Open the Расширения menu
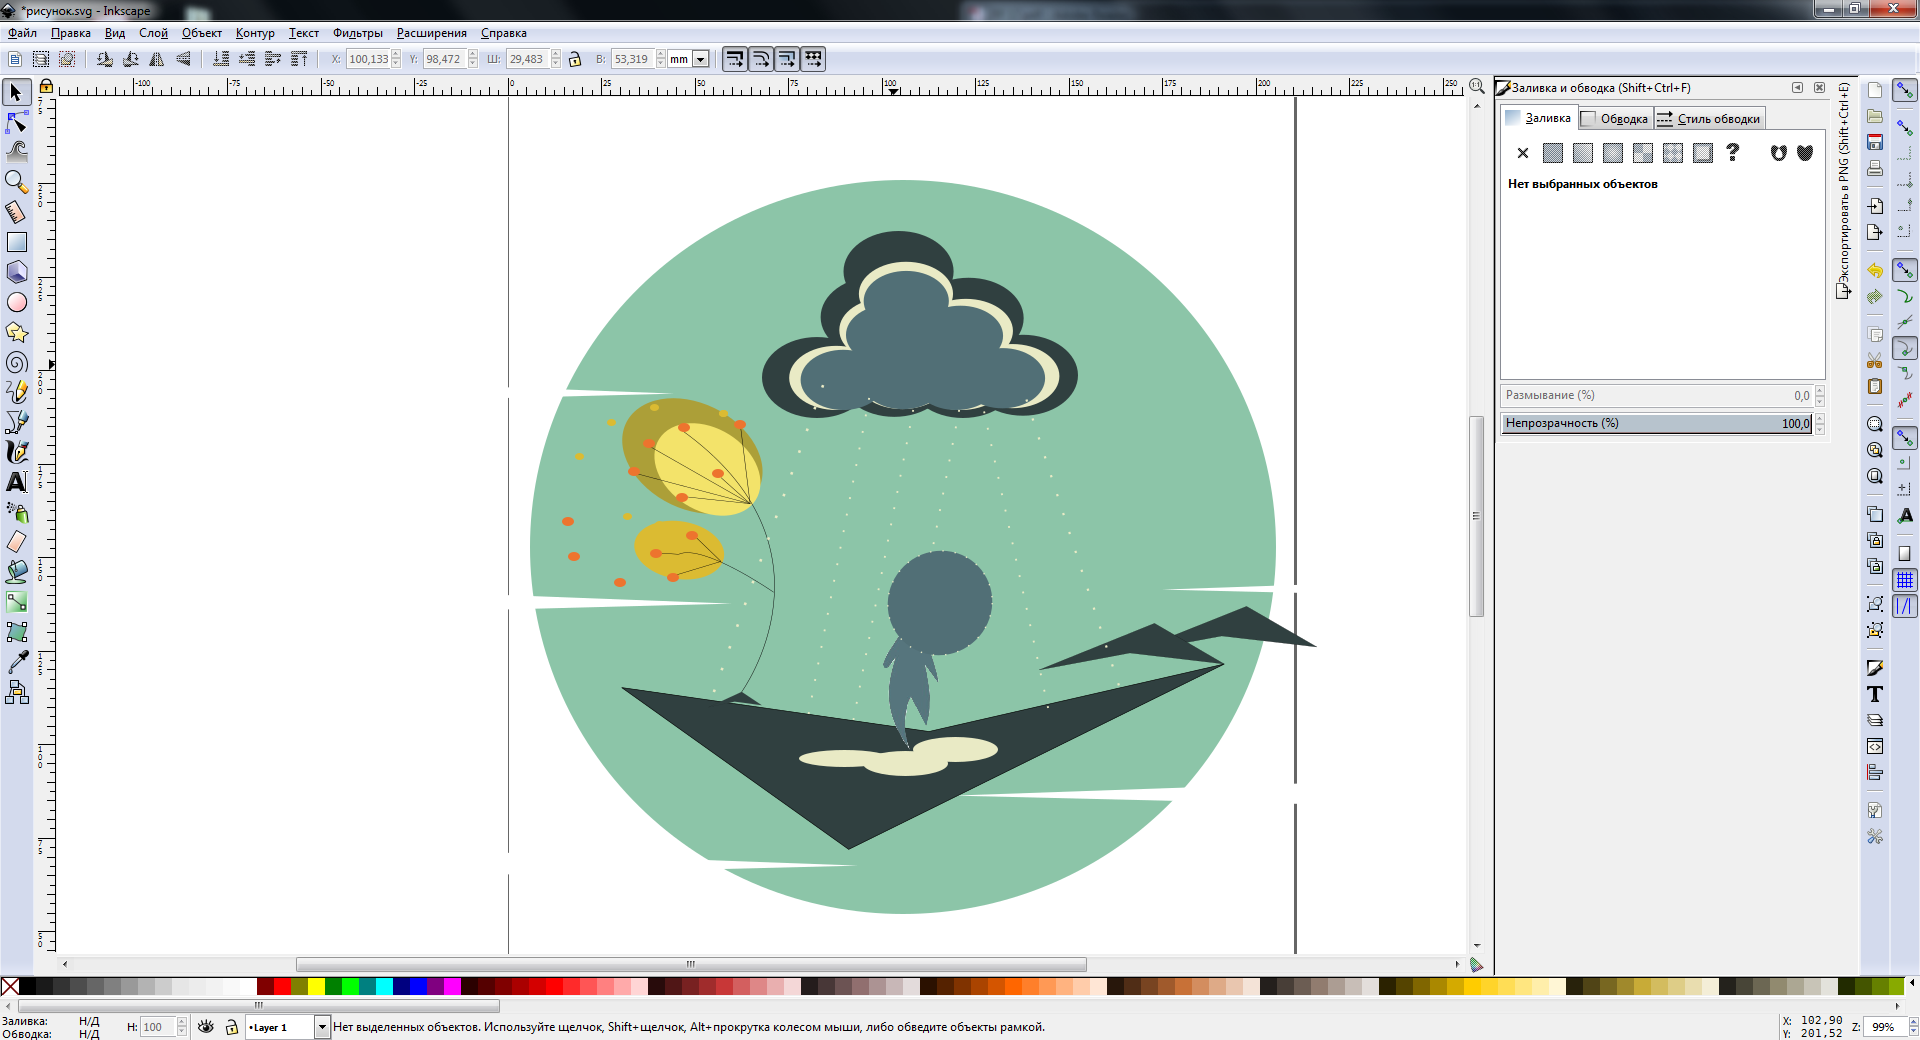This screenshot has height=1040, width=1920. 431,33
